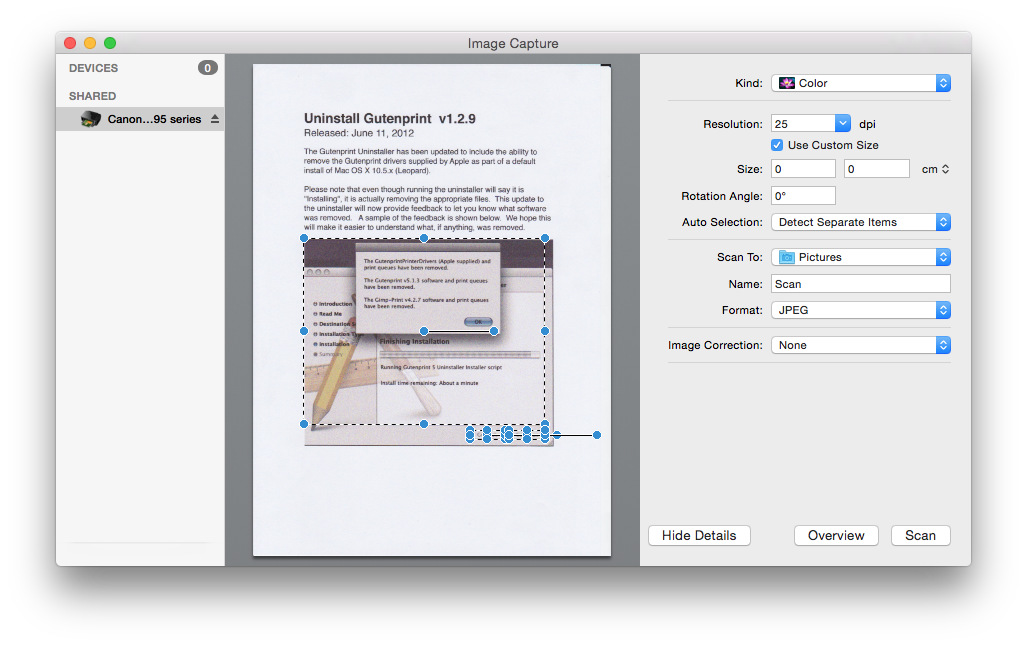Click the DEVICES section header
This screenshot has width=1027, height=646.
coord(94,68)
